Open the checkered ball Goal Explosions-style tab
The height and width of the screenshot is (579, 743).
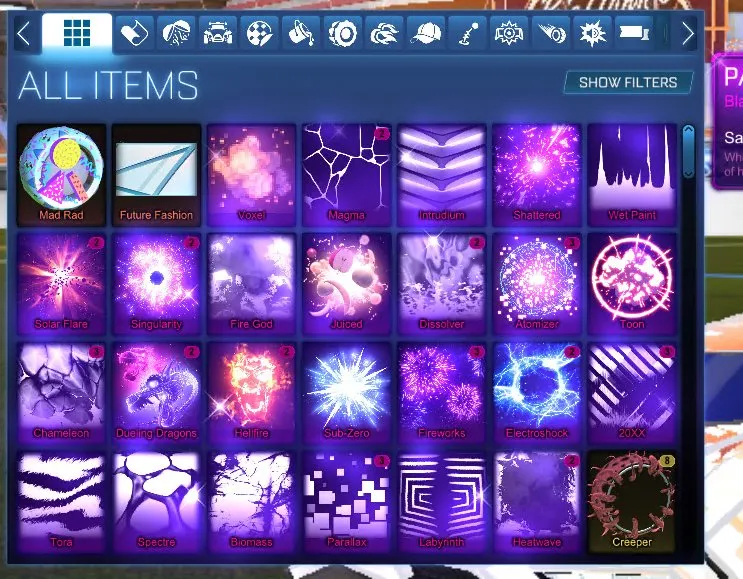(x=259, y=33)
